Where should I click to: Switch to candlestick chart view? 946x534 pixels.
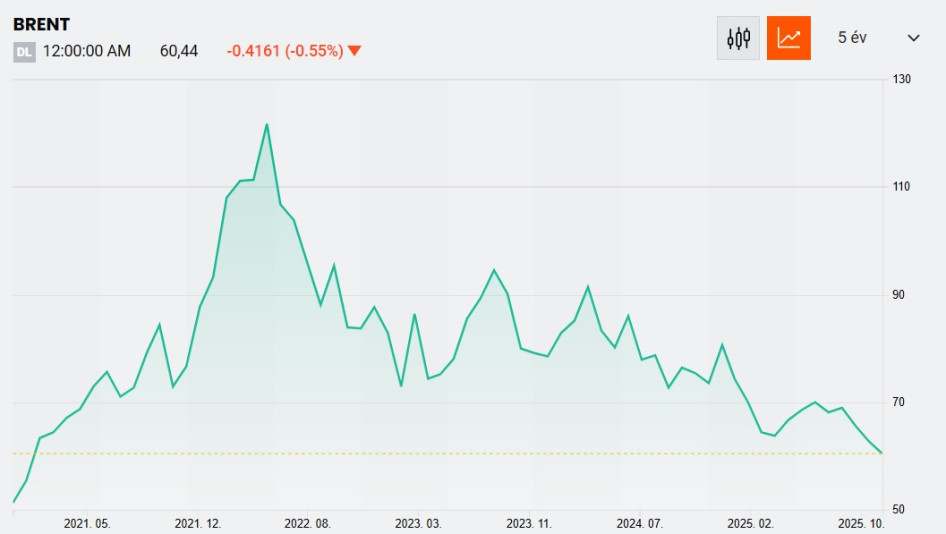coord(738,38)
